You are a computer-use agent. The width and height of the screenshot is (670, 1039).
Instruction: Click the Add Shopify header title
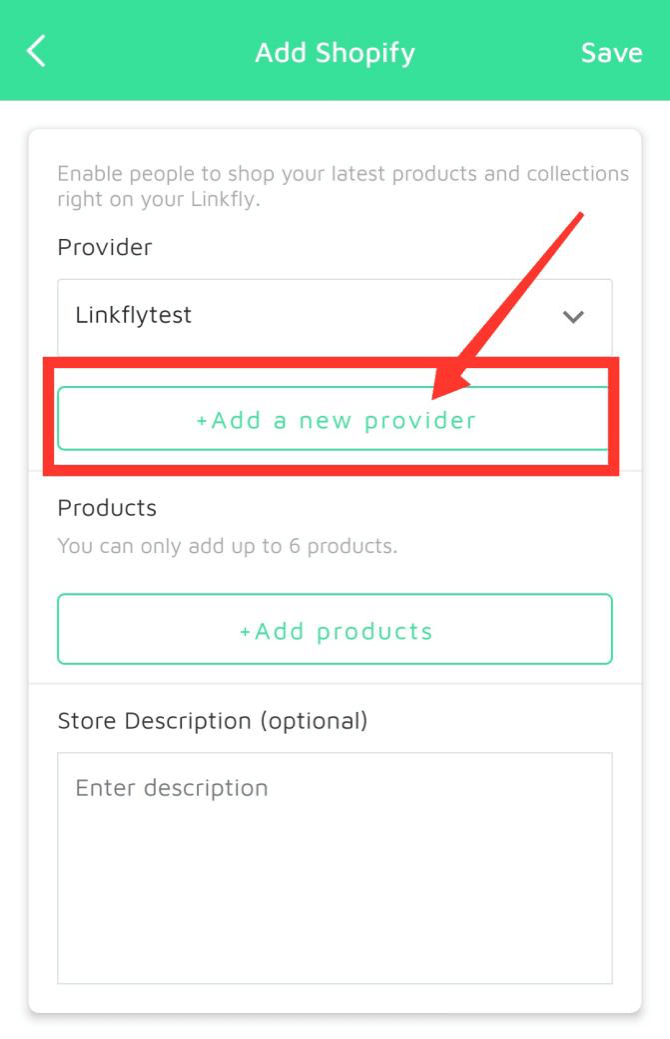pos(335,53)
